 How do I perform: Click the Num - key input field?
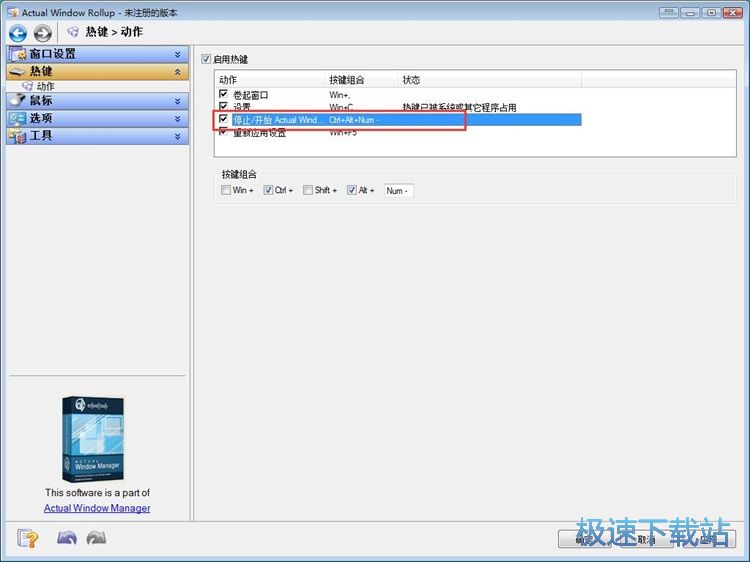point(398,190)
